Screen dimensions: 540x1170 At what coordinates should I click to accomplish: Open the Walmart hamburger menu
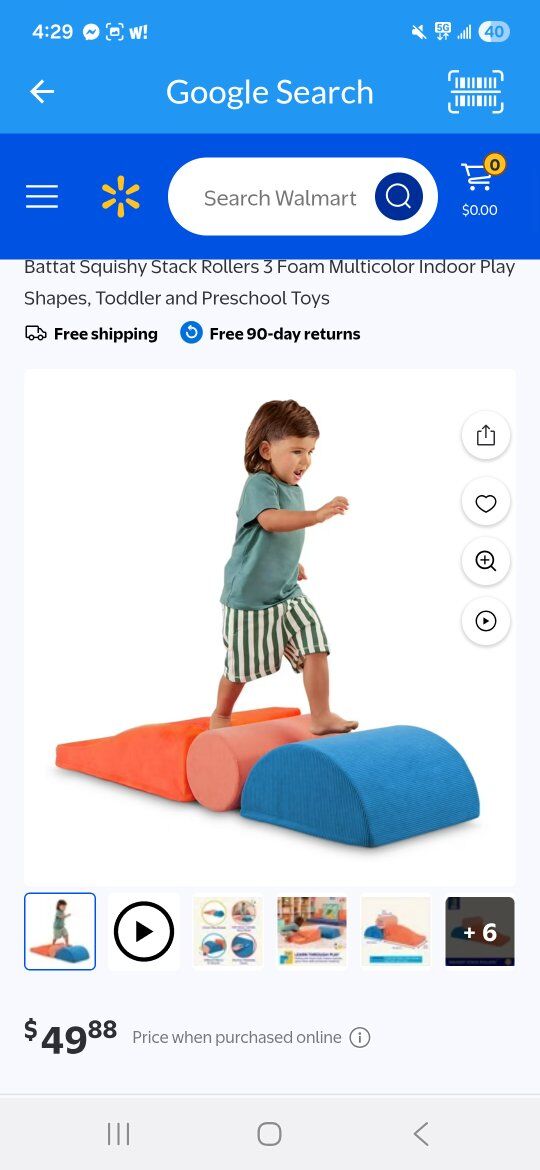pos(42,197)
